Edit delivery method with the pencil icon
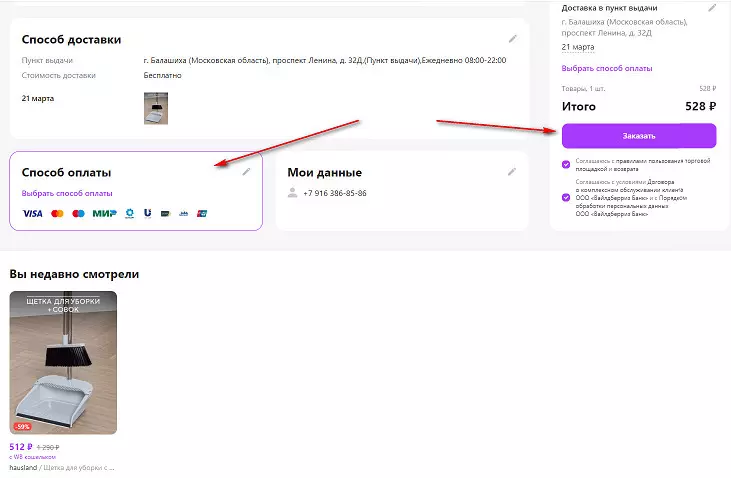This screenshot has width=731, height=478. (x=512, y=39)
